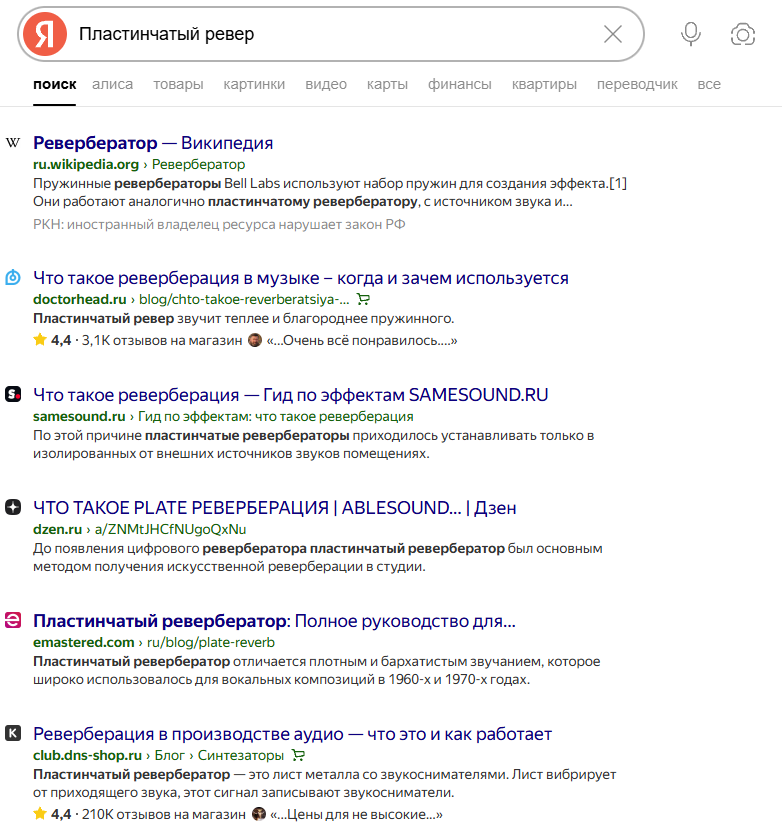Click the doctorhead.ru favicon
782x829 pixels.
pos(13,277)
